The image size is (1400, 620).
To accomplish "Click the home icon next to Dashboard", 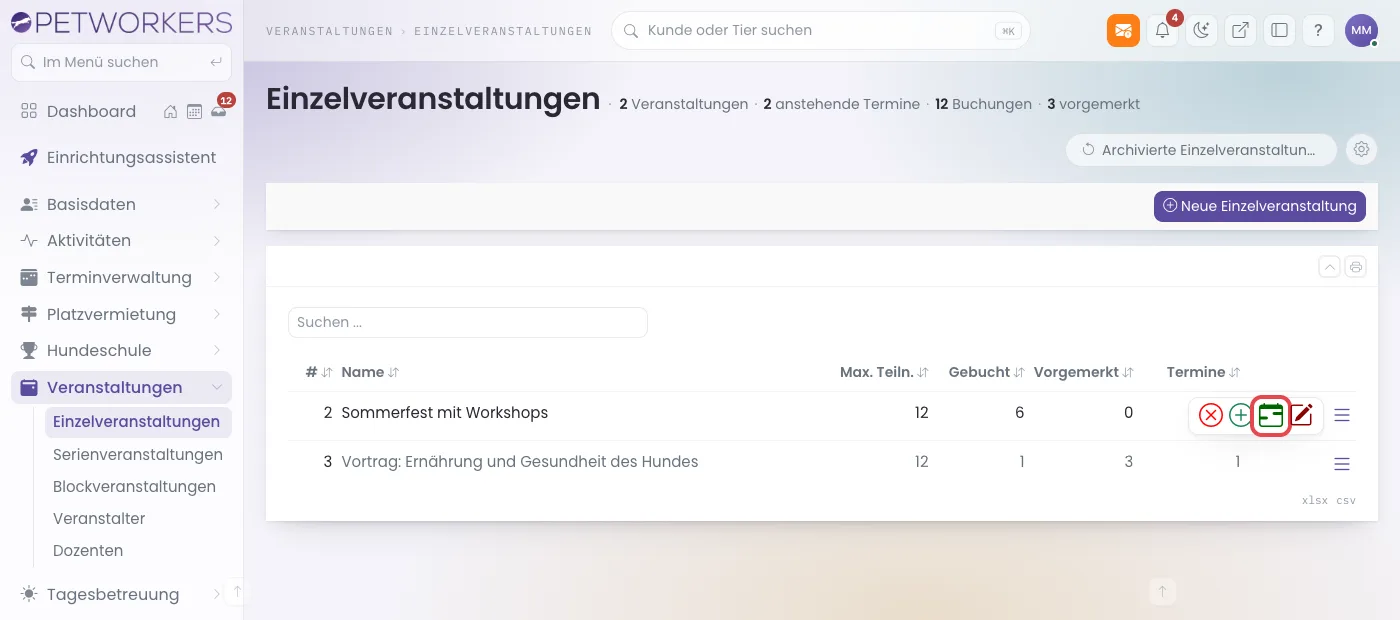I will tap(171, 111).
